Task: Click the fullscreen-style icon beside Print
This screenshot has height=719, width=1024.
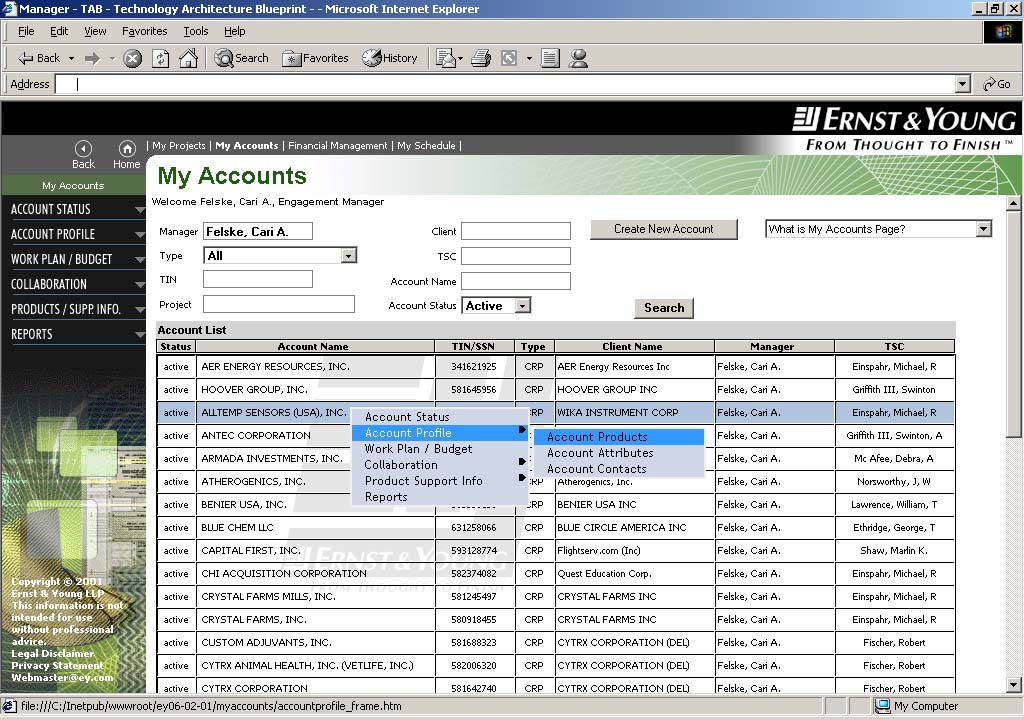Action: point(509,59)
